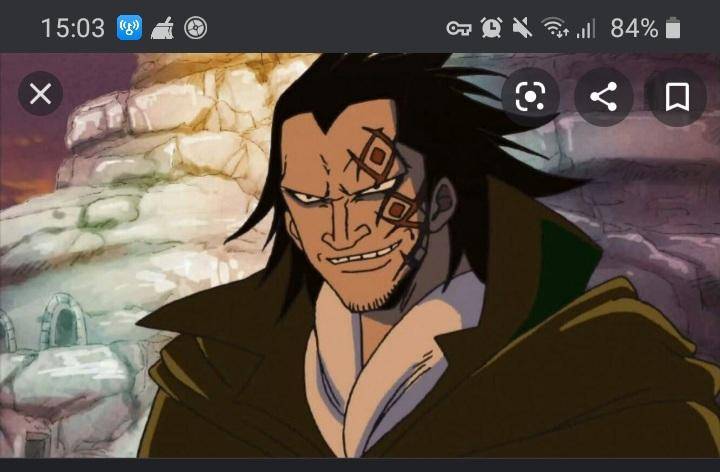Tap the 84% battery percentage text

tap(634, 28)
